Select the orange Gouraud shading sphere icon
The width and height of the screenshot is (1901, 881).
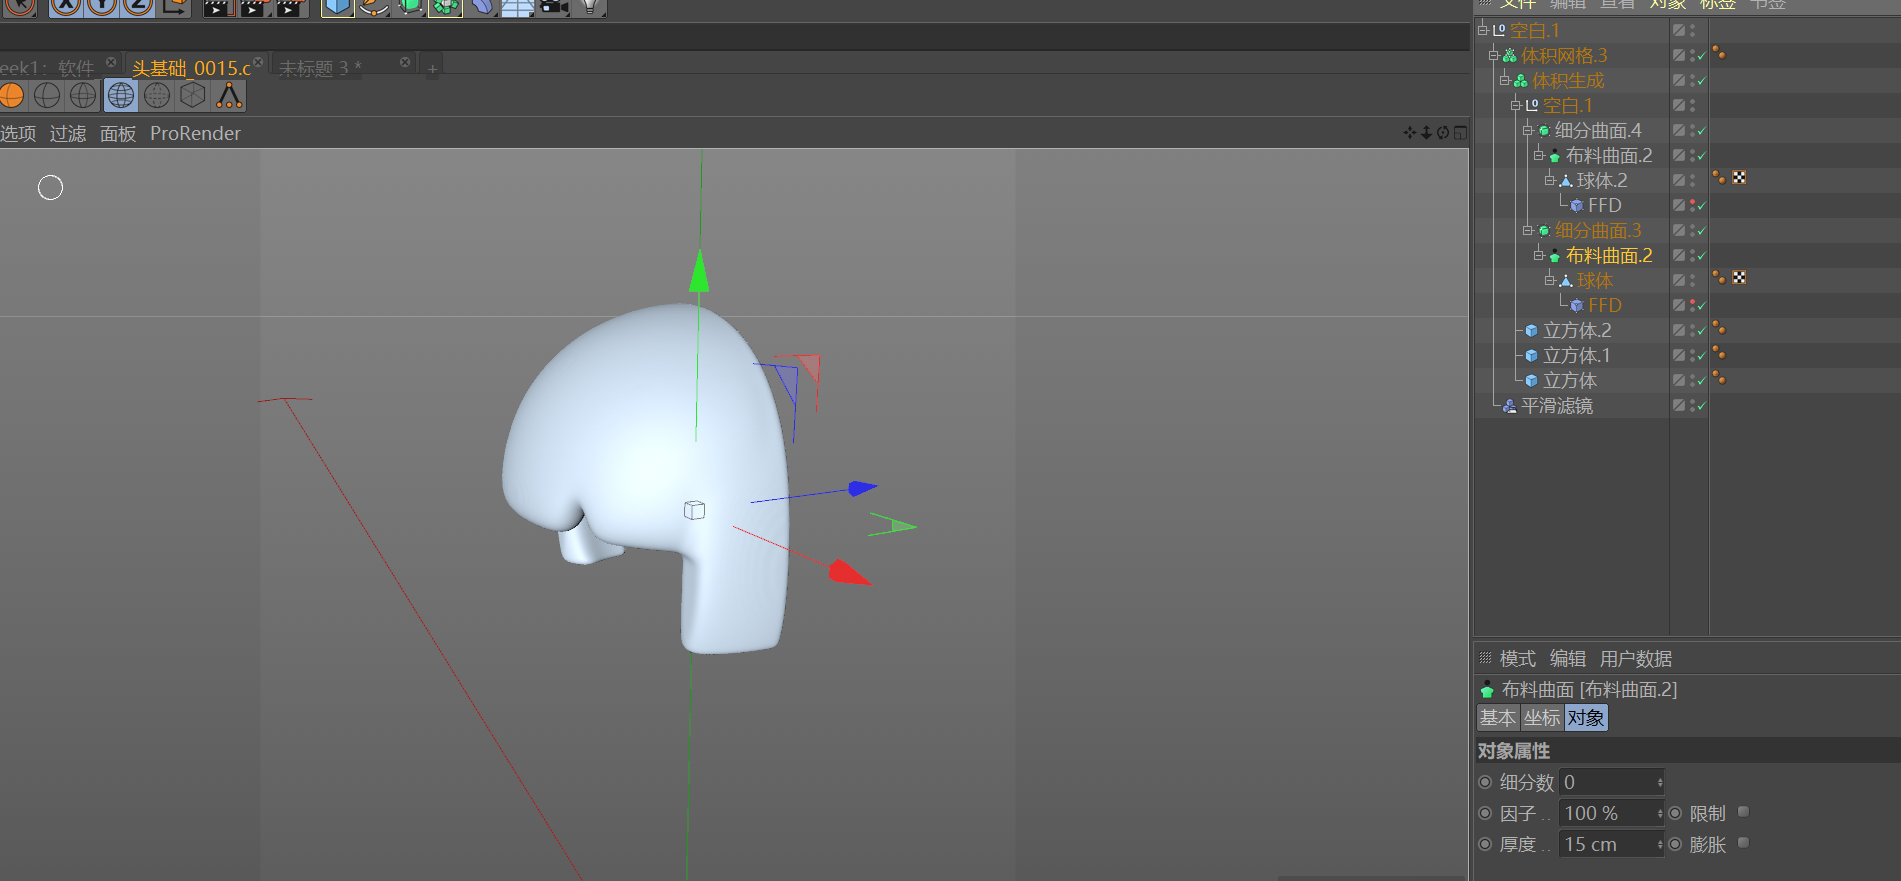[12, 95]
